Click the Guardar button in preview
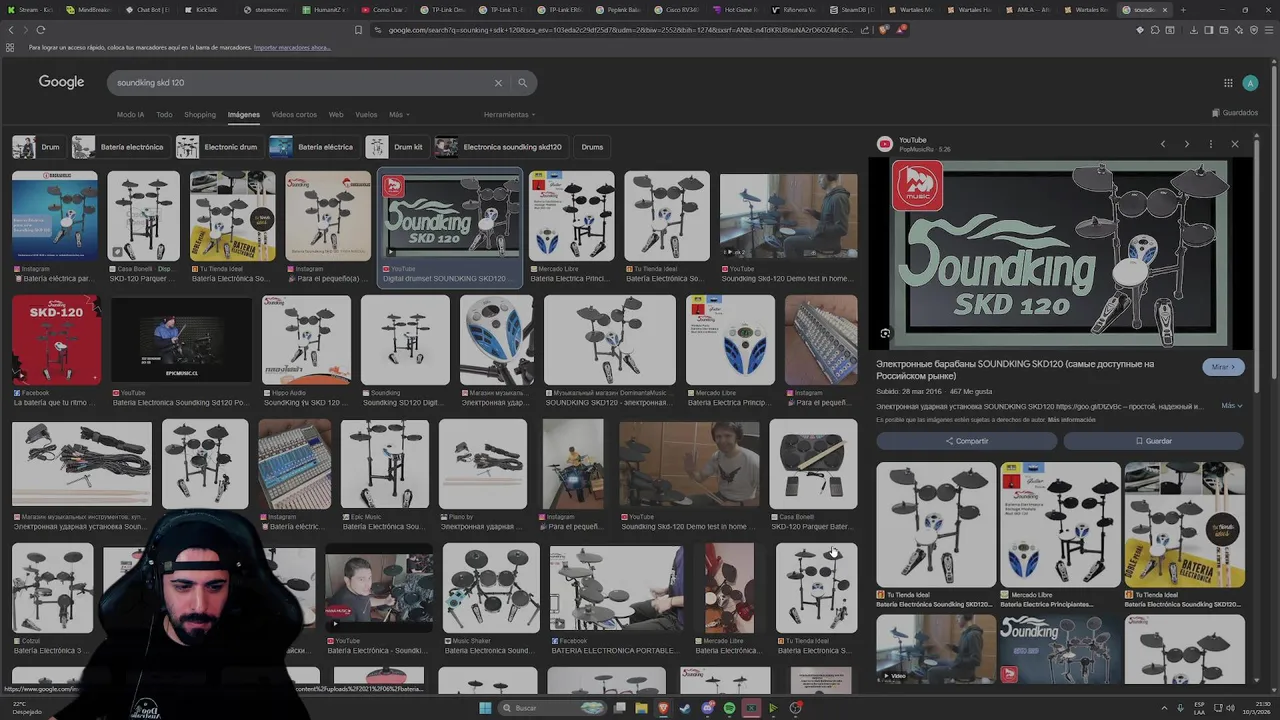1280x720 pixels. tap(1153, 441)
